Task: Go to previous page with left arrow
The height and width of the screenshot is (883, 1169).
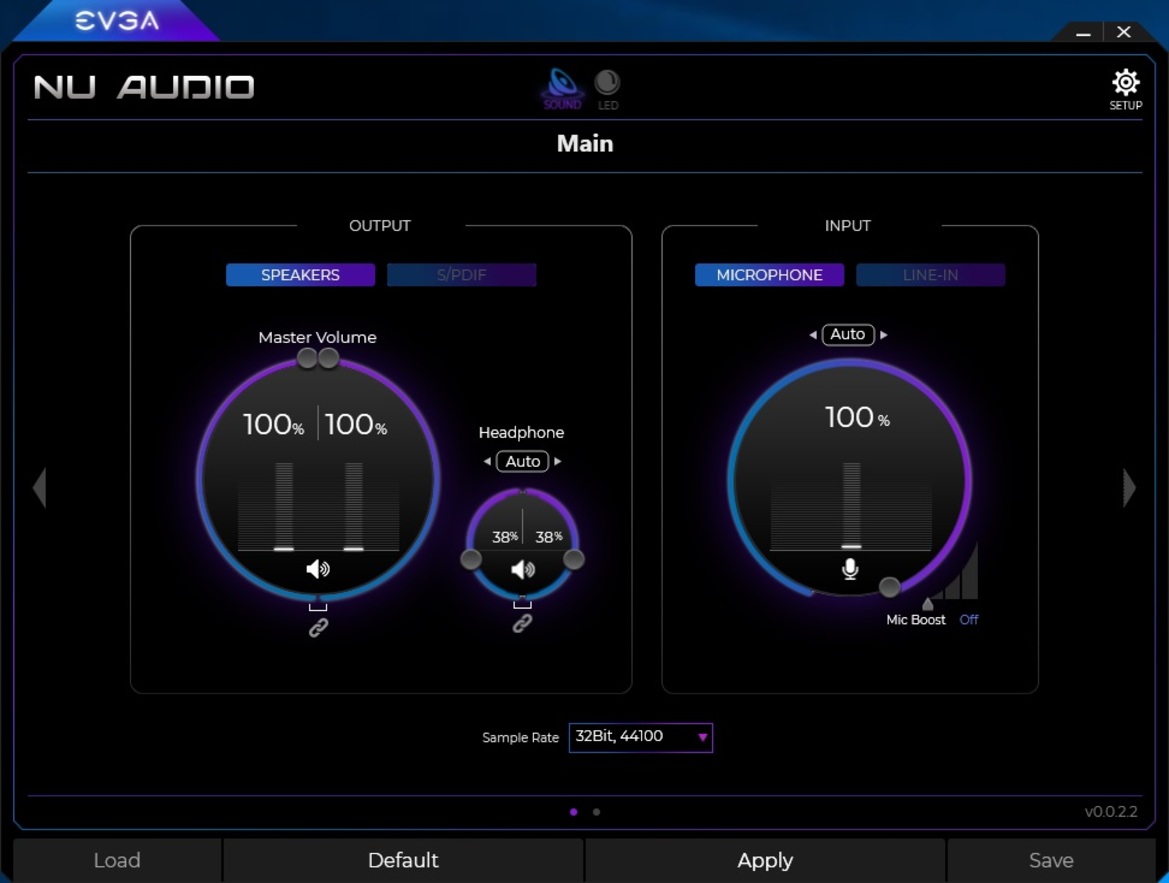Action: [x=40, y=488]
